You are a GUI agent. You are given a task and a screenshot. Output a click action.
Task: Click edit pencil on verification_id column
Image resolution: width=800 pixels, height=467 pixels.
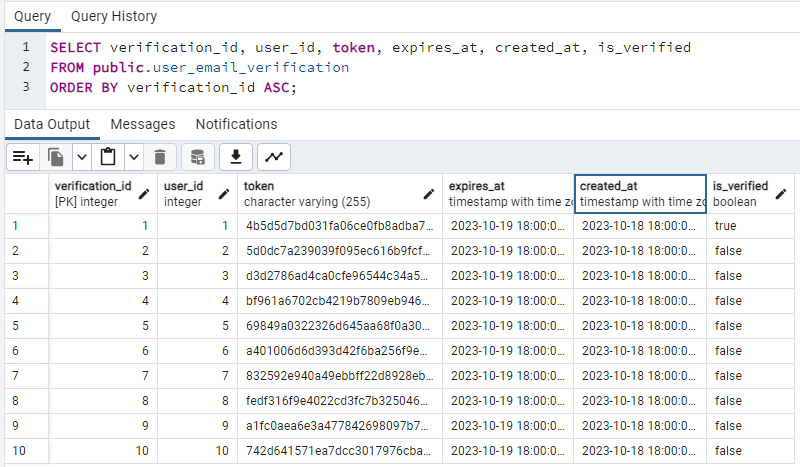coord(144,194)
